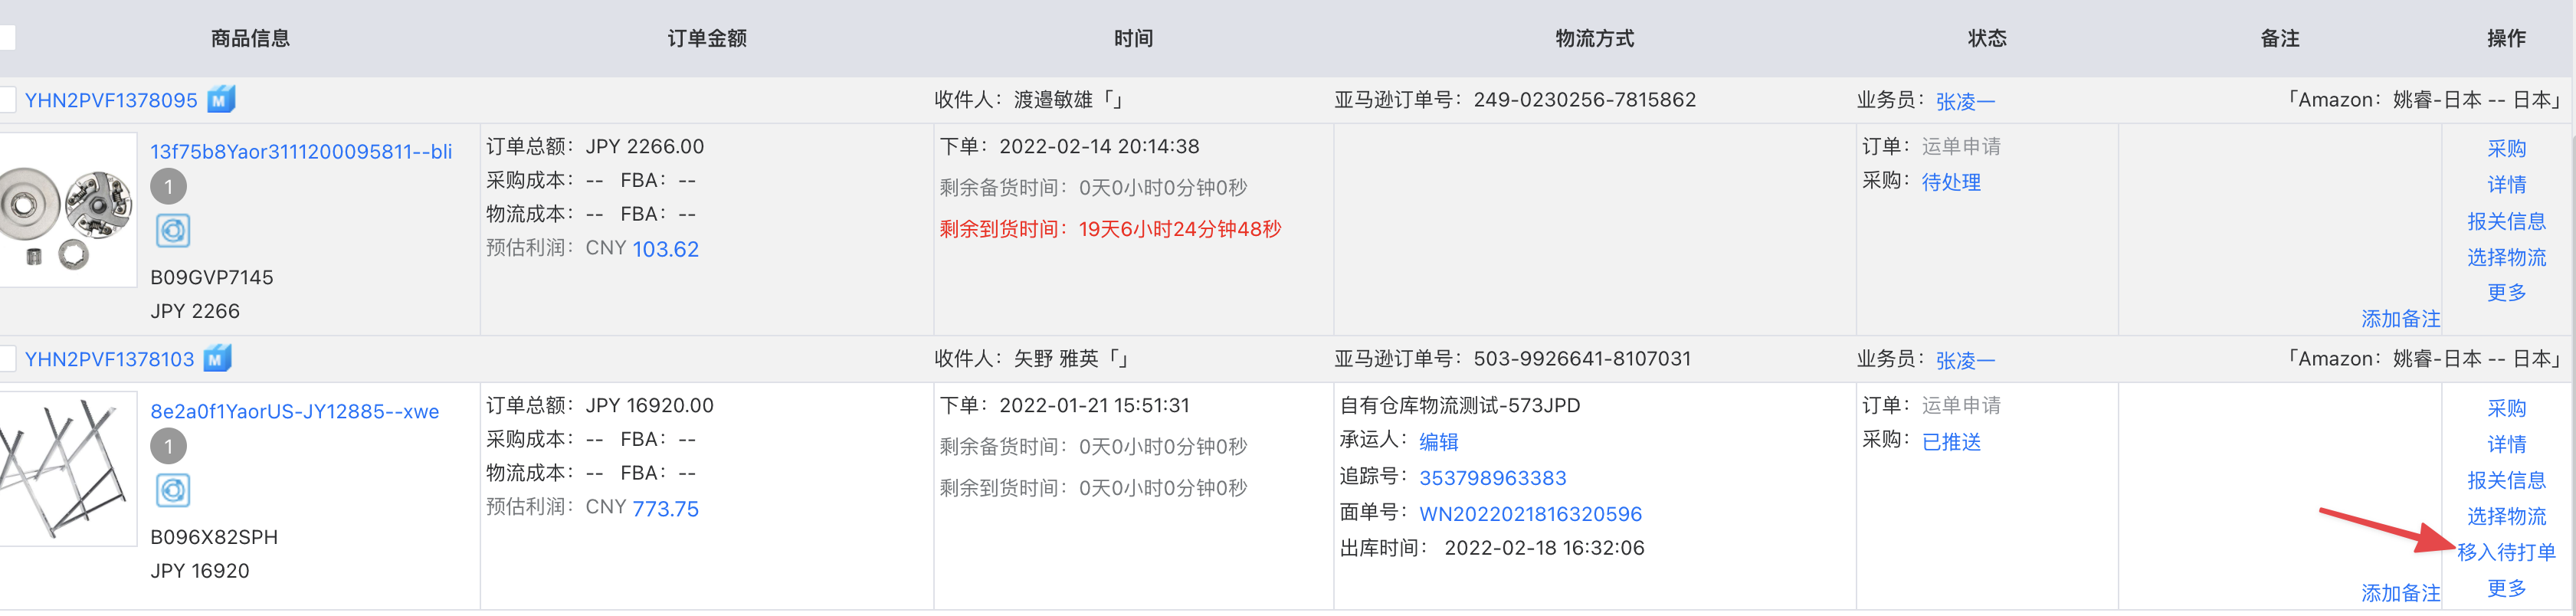Click the square sync icon above B096X82SPH

coord(173,491)
